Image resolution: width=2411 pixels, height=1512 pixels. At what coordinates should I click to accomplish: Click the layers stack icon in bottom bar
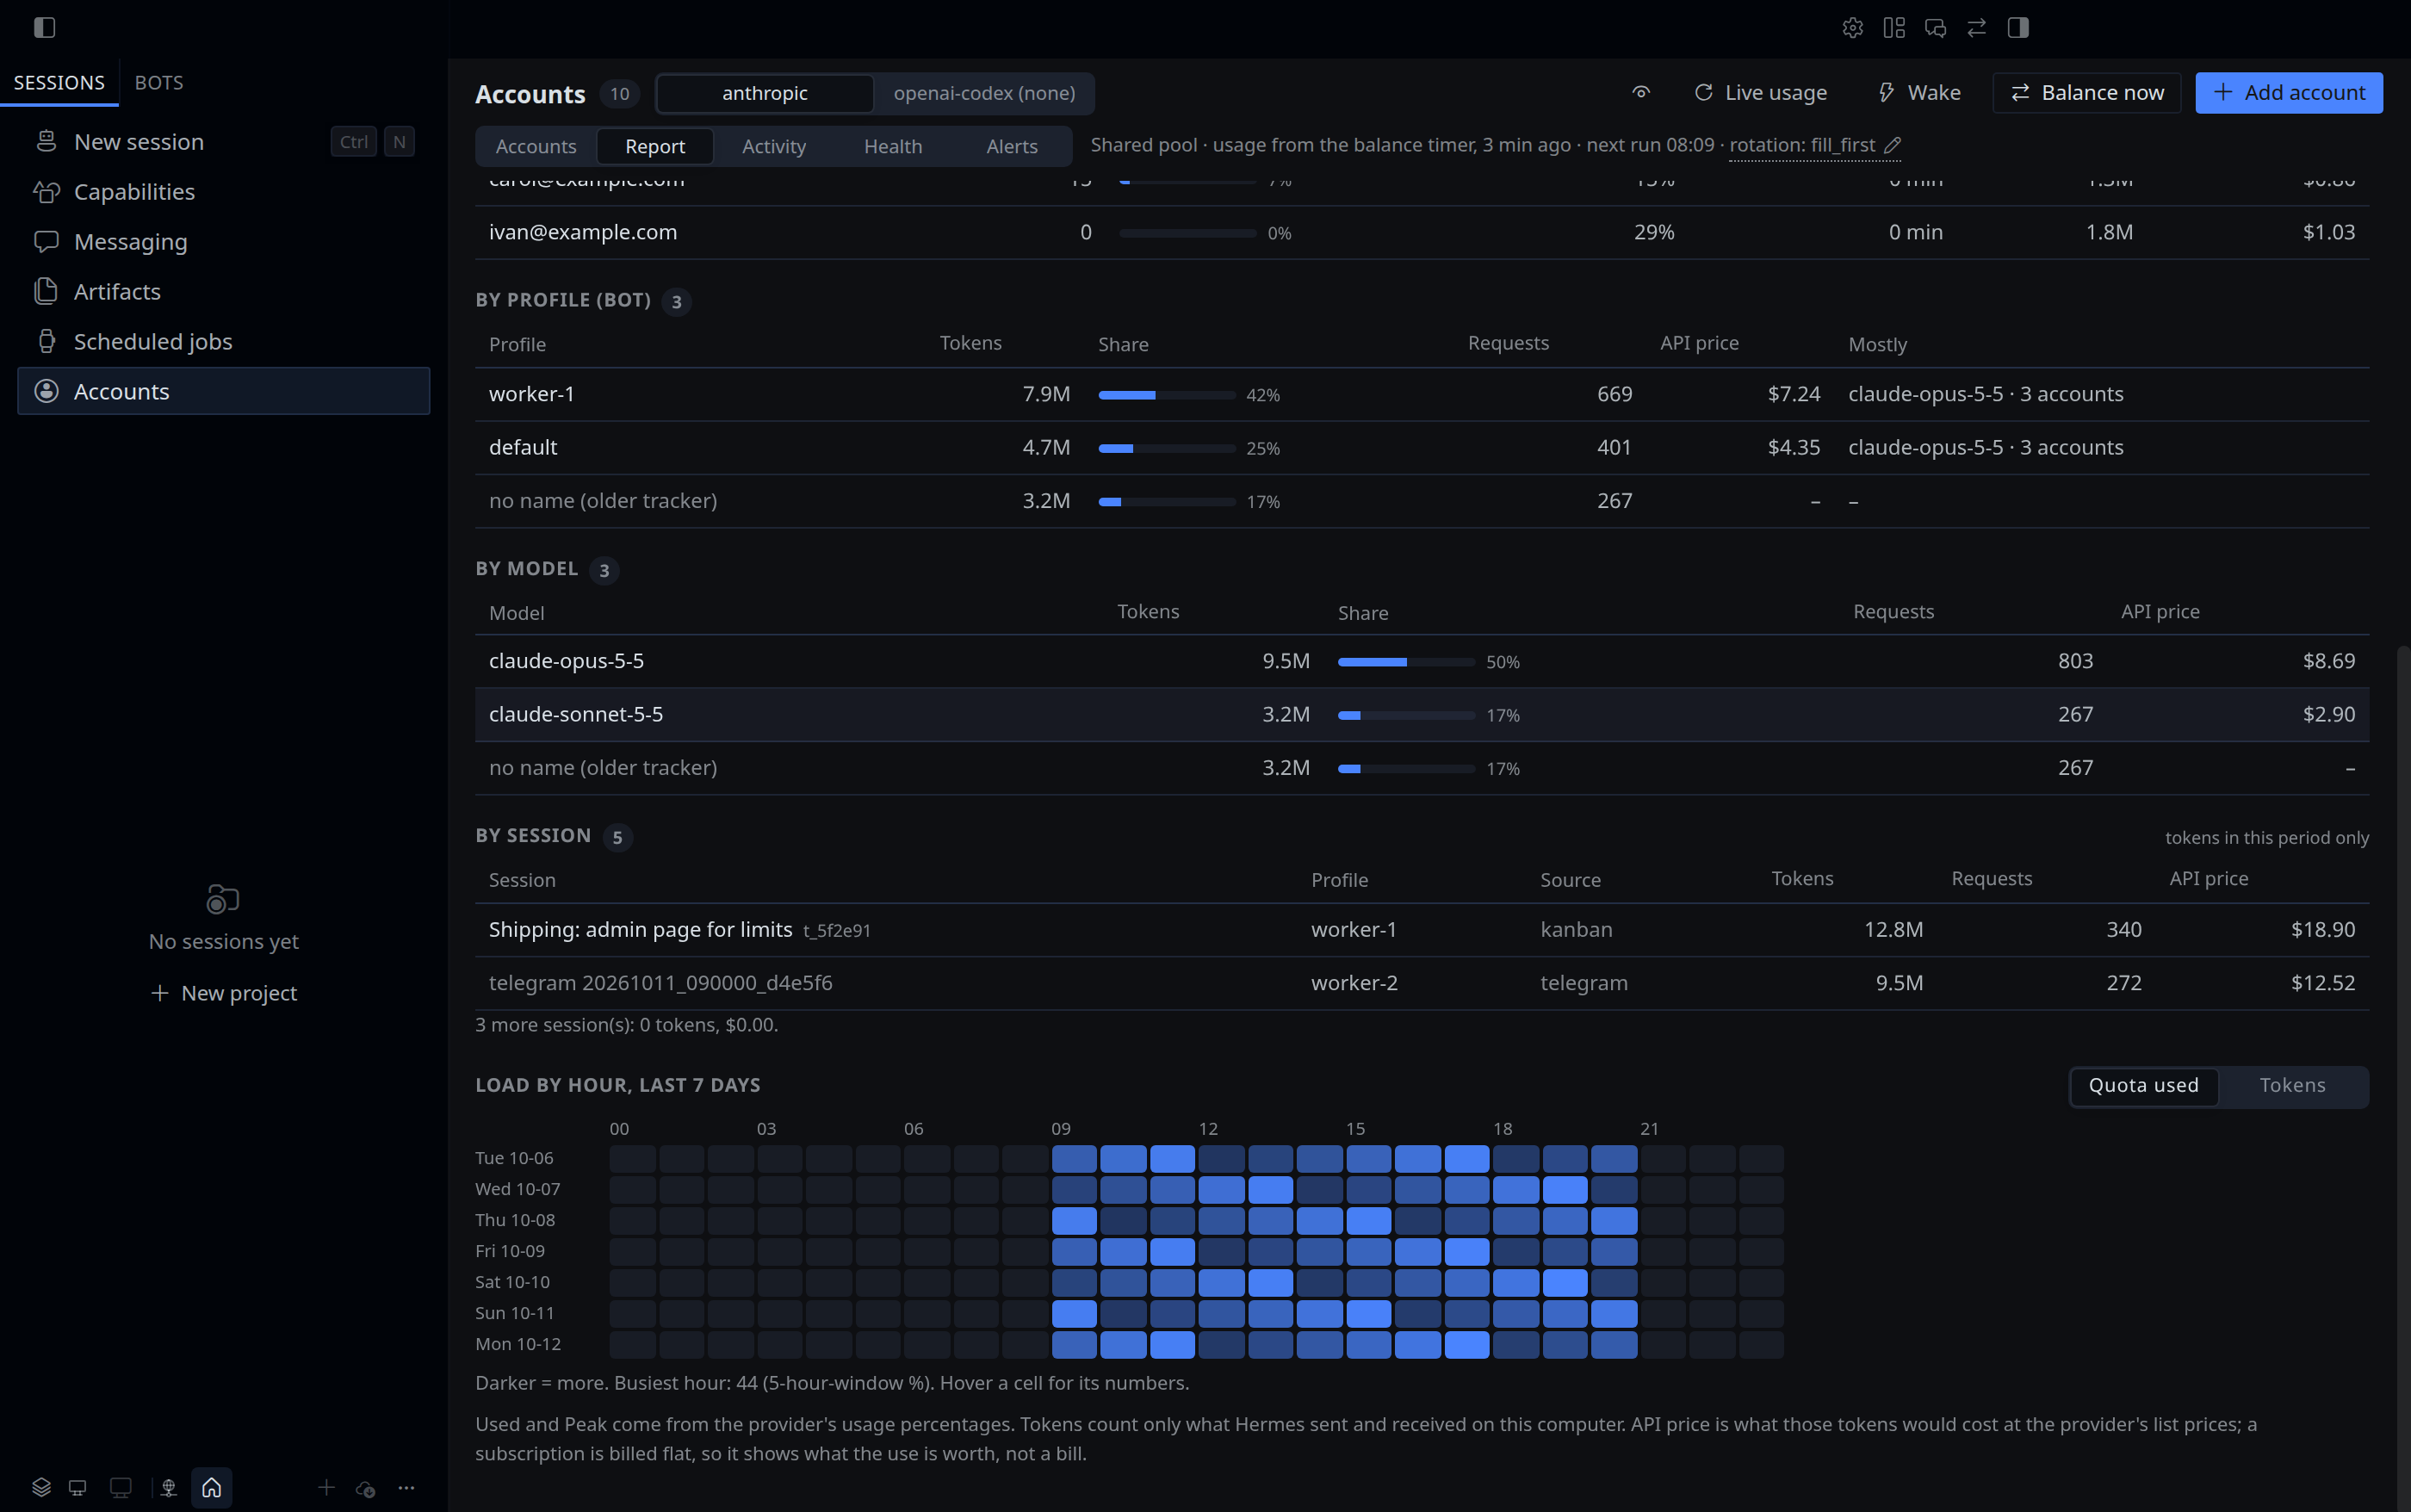click(41, 1487)
